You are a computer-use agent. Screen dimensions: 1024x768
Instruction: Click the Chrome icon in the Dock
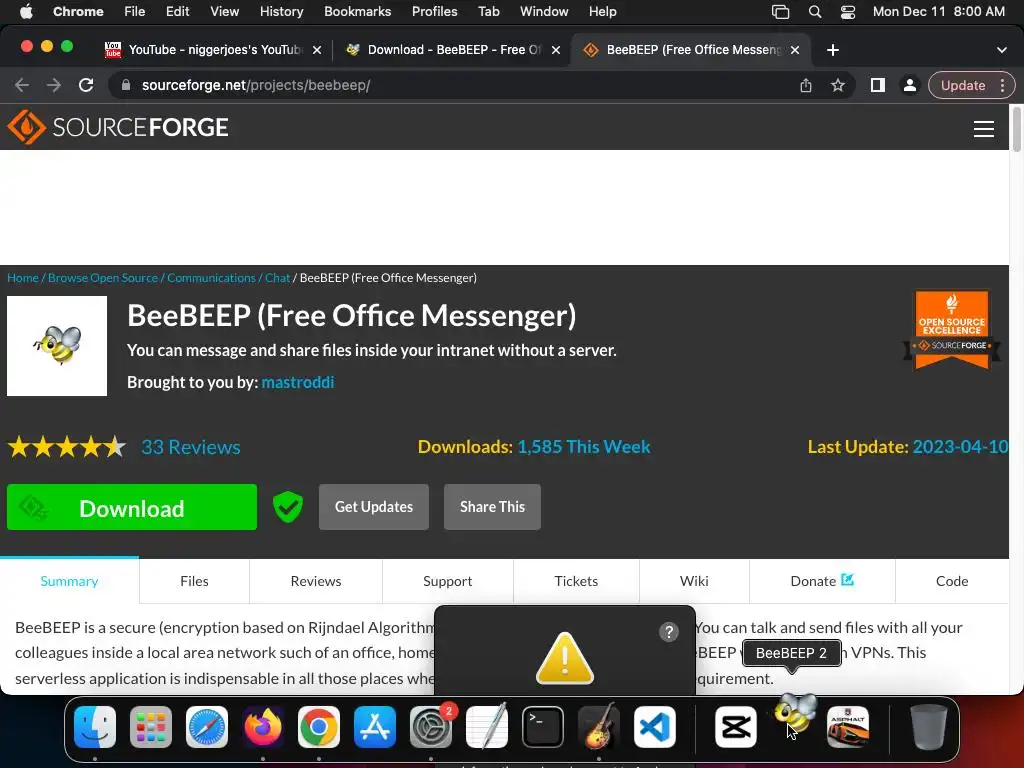point(319,726)
